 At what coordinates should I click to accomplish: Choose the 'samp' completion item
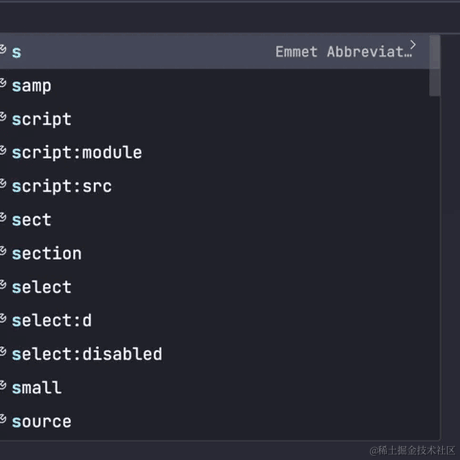pyautogui.click(x=215, y=86)
